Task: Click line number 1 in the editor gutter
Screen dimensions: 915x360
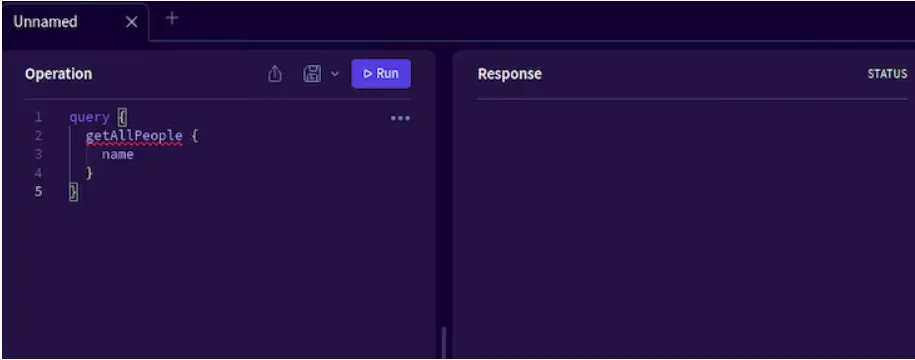Action: tap(38, 117)
